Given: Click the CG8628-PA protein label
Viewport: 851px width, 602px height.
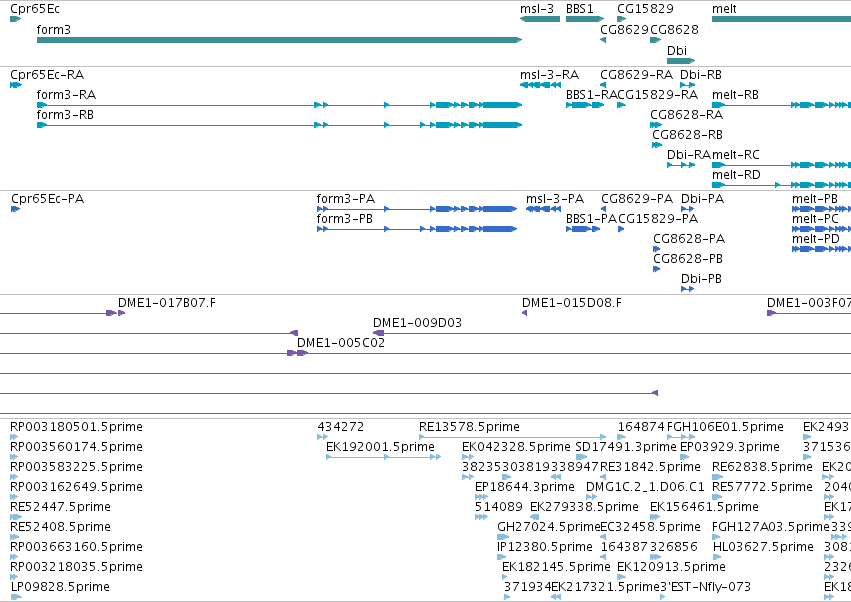Looking at the screenshot, I should tap(689, 239).
